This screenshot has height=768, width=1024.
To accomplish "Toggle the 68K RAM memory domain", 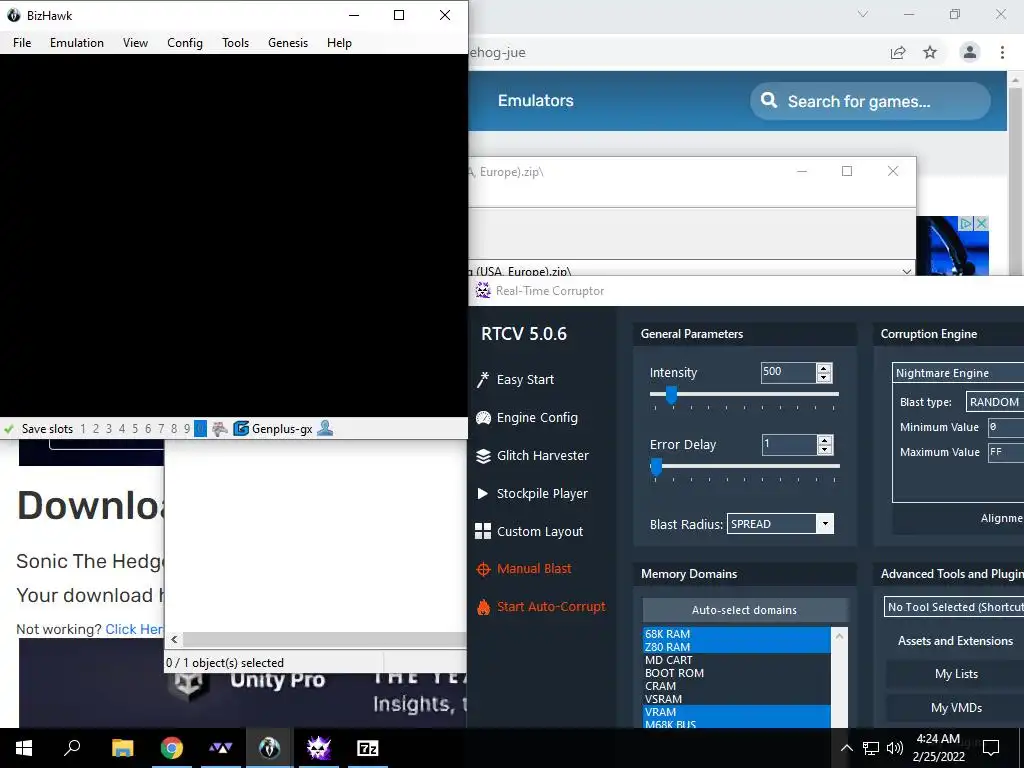I will coord(736,634).
